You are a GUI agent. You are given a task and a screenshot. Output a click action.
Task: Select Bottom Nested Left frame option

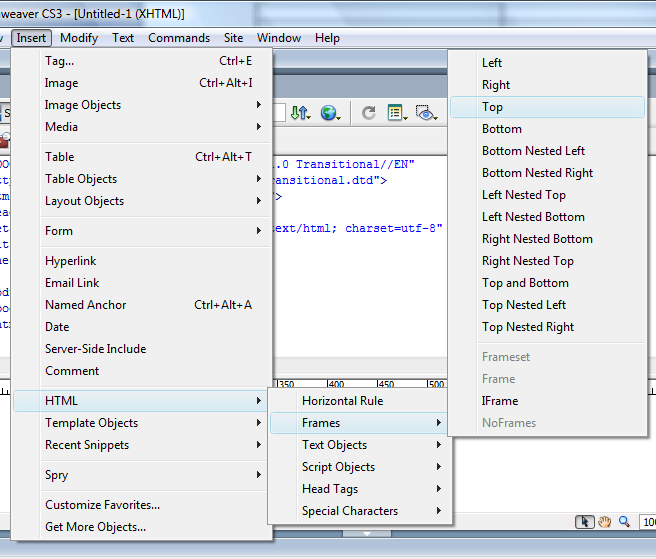(547, 151)
